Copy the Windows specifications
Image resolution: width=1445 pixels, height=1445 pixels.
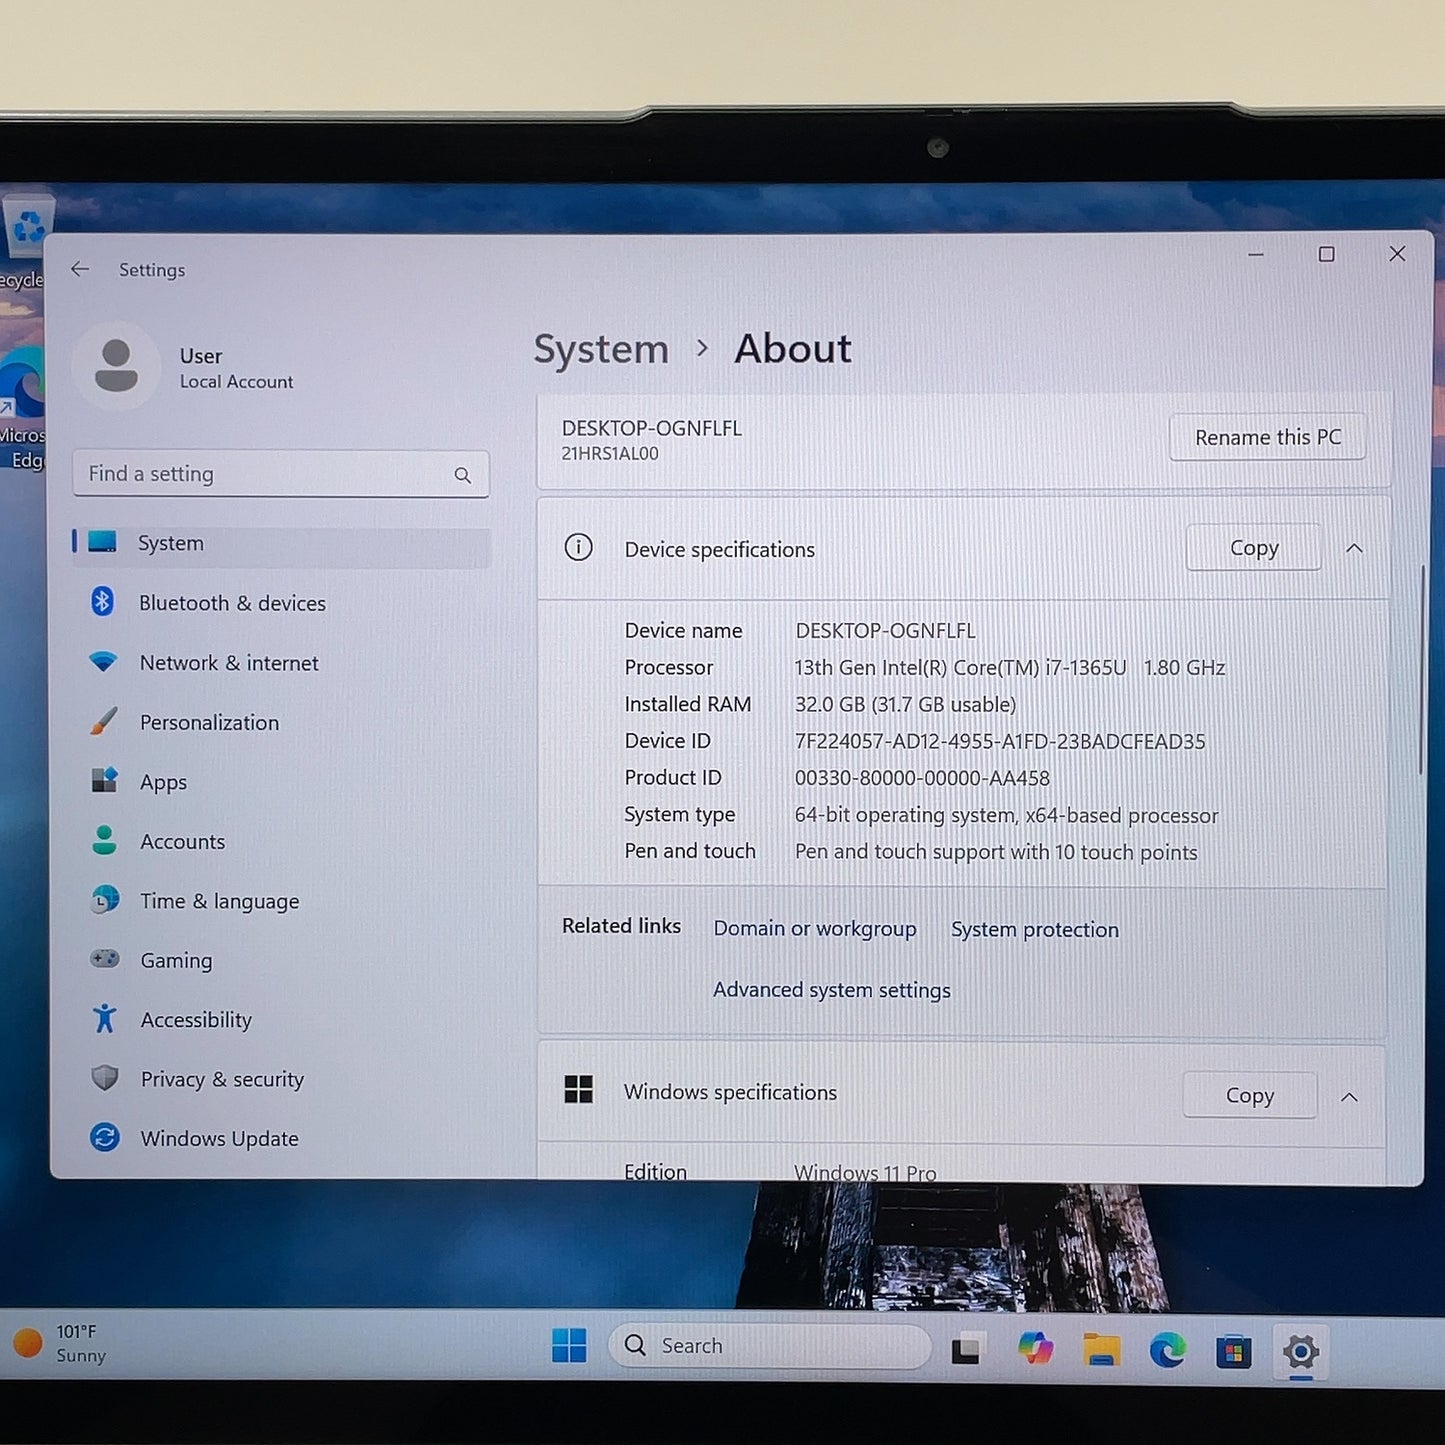pos(1250,1096)
